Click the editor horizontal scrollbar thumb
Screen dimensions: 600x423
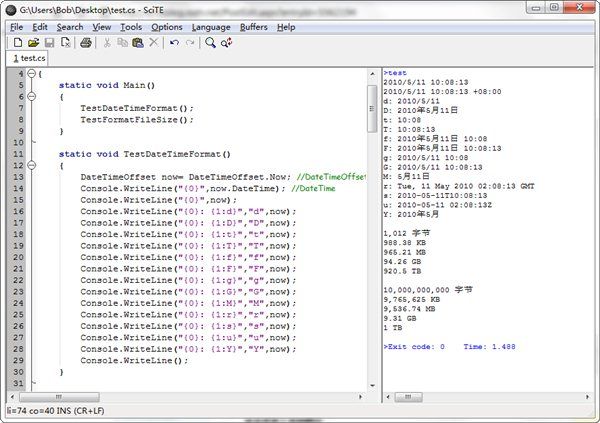pyautogui.click(x=59, y=397)
